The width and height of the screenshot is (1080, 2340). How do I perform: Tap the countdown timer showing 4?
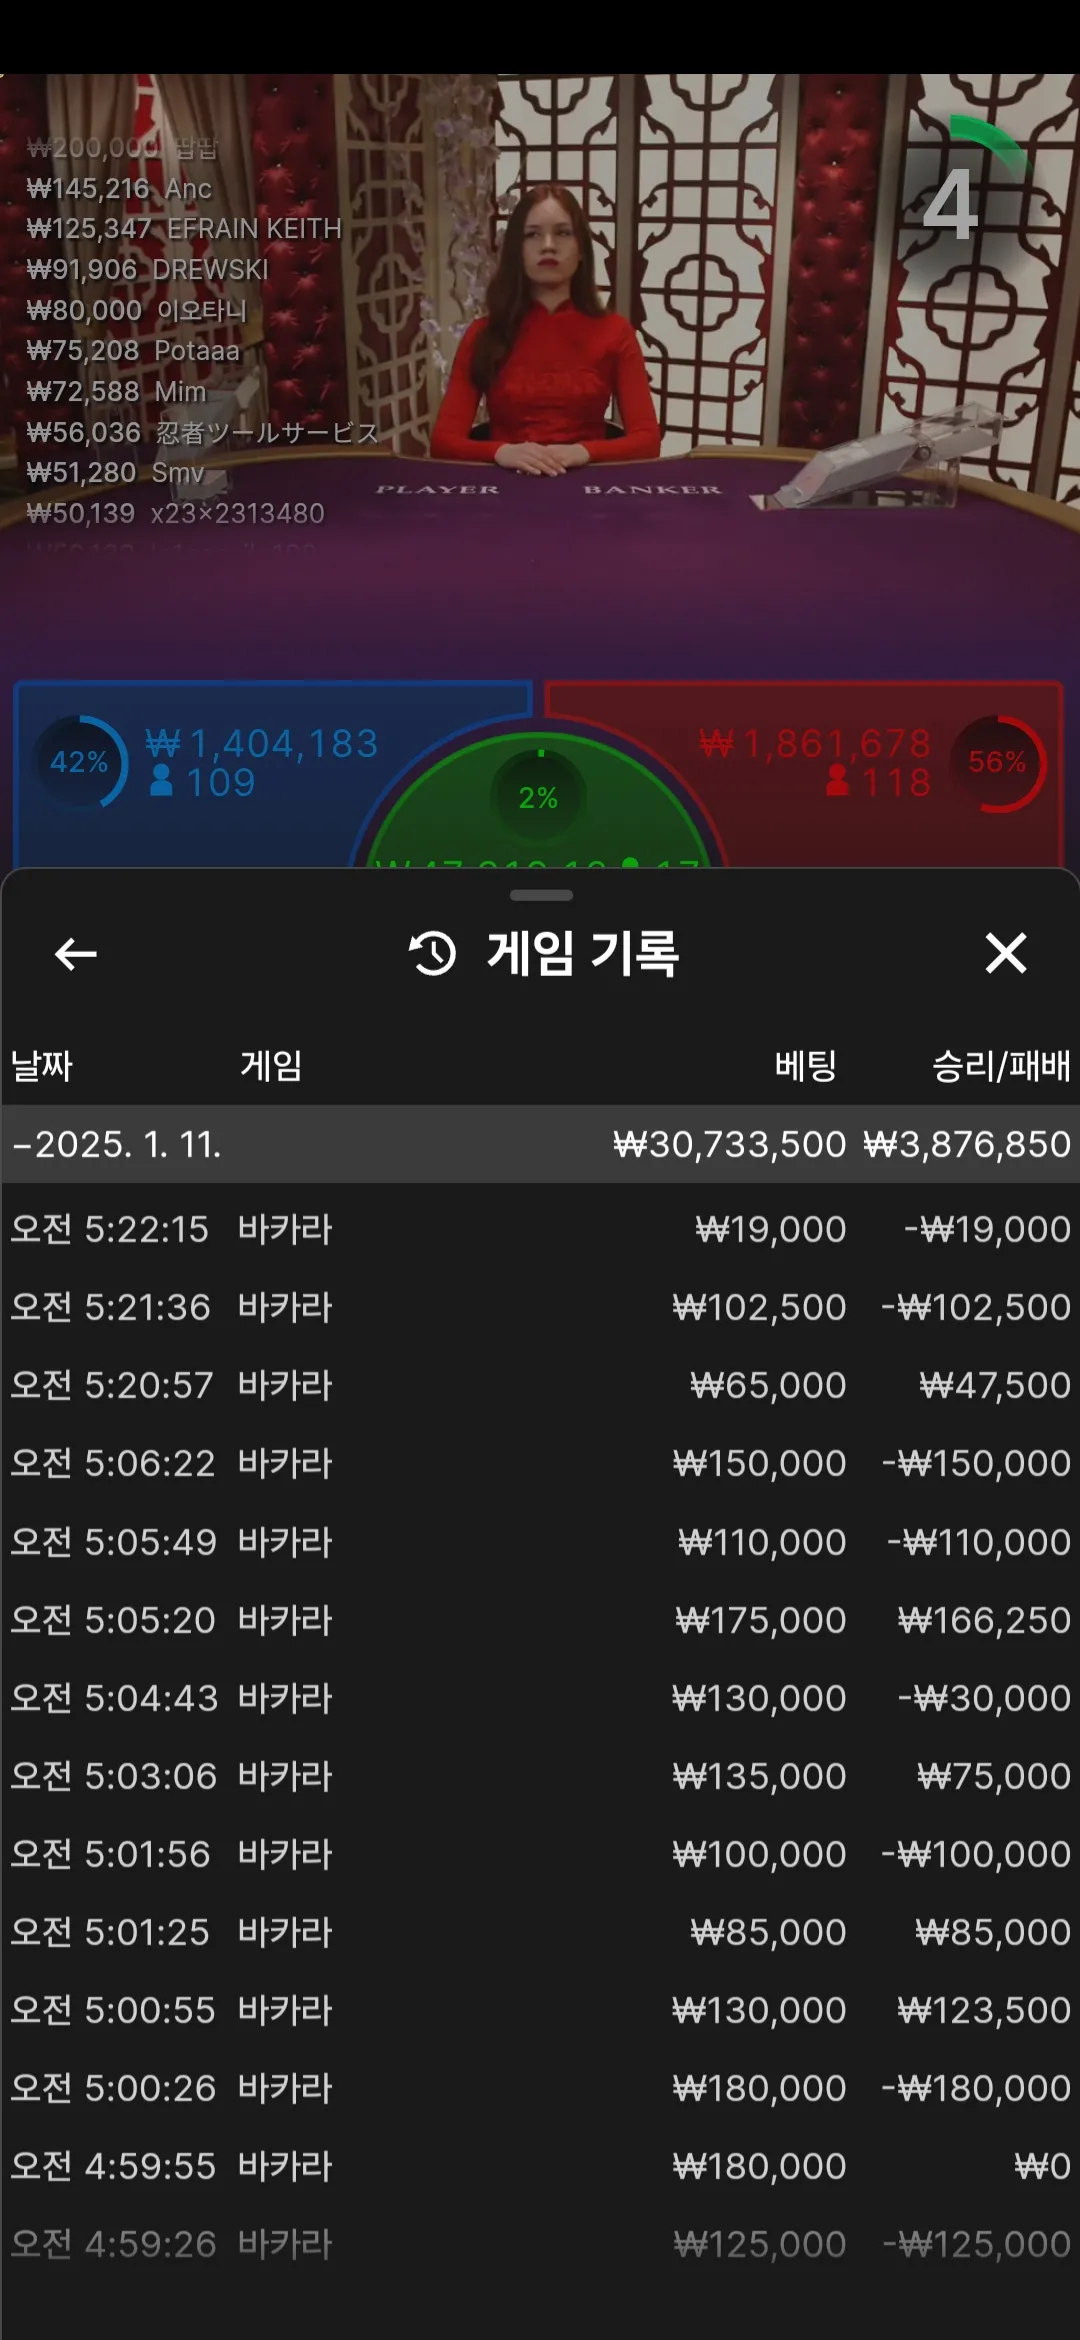pyautogui.click(x=952, y=203)
